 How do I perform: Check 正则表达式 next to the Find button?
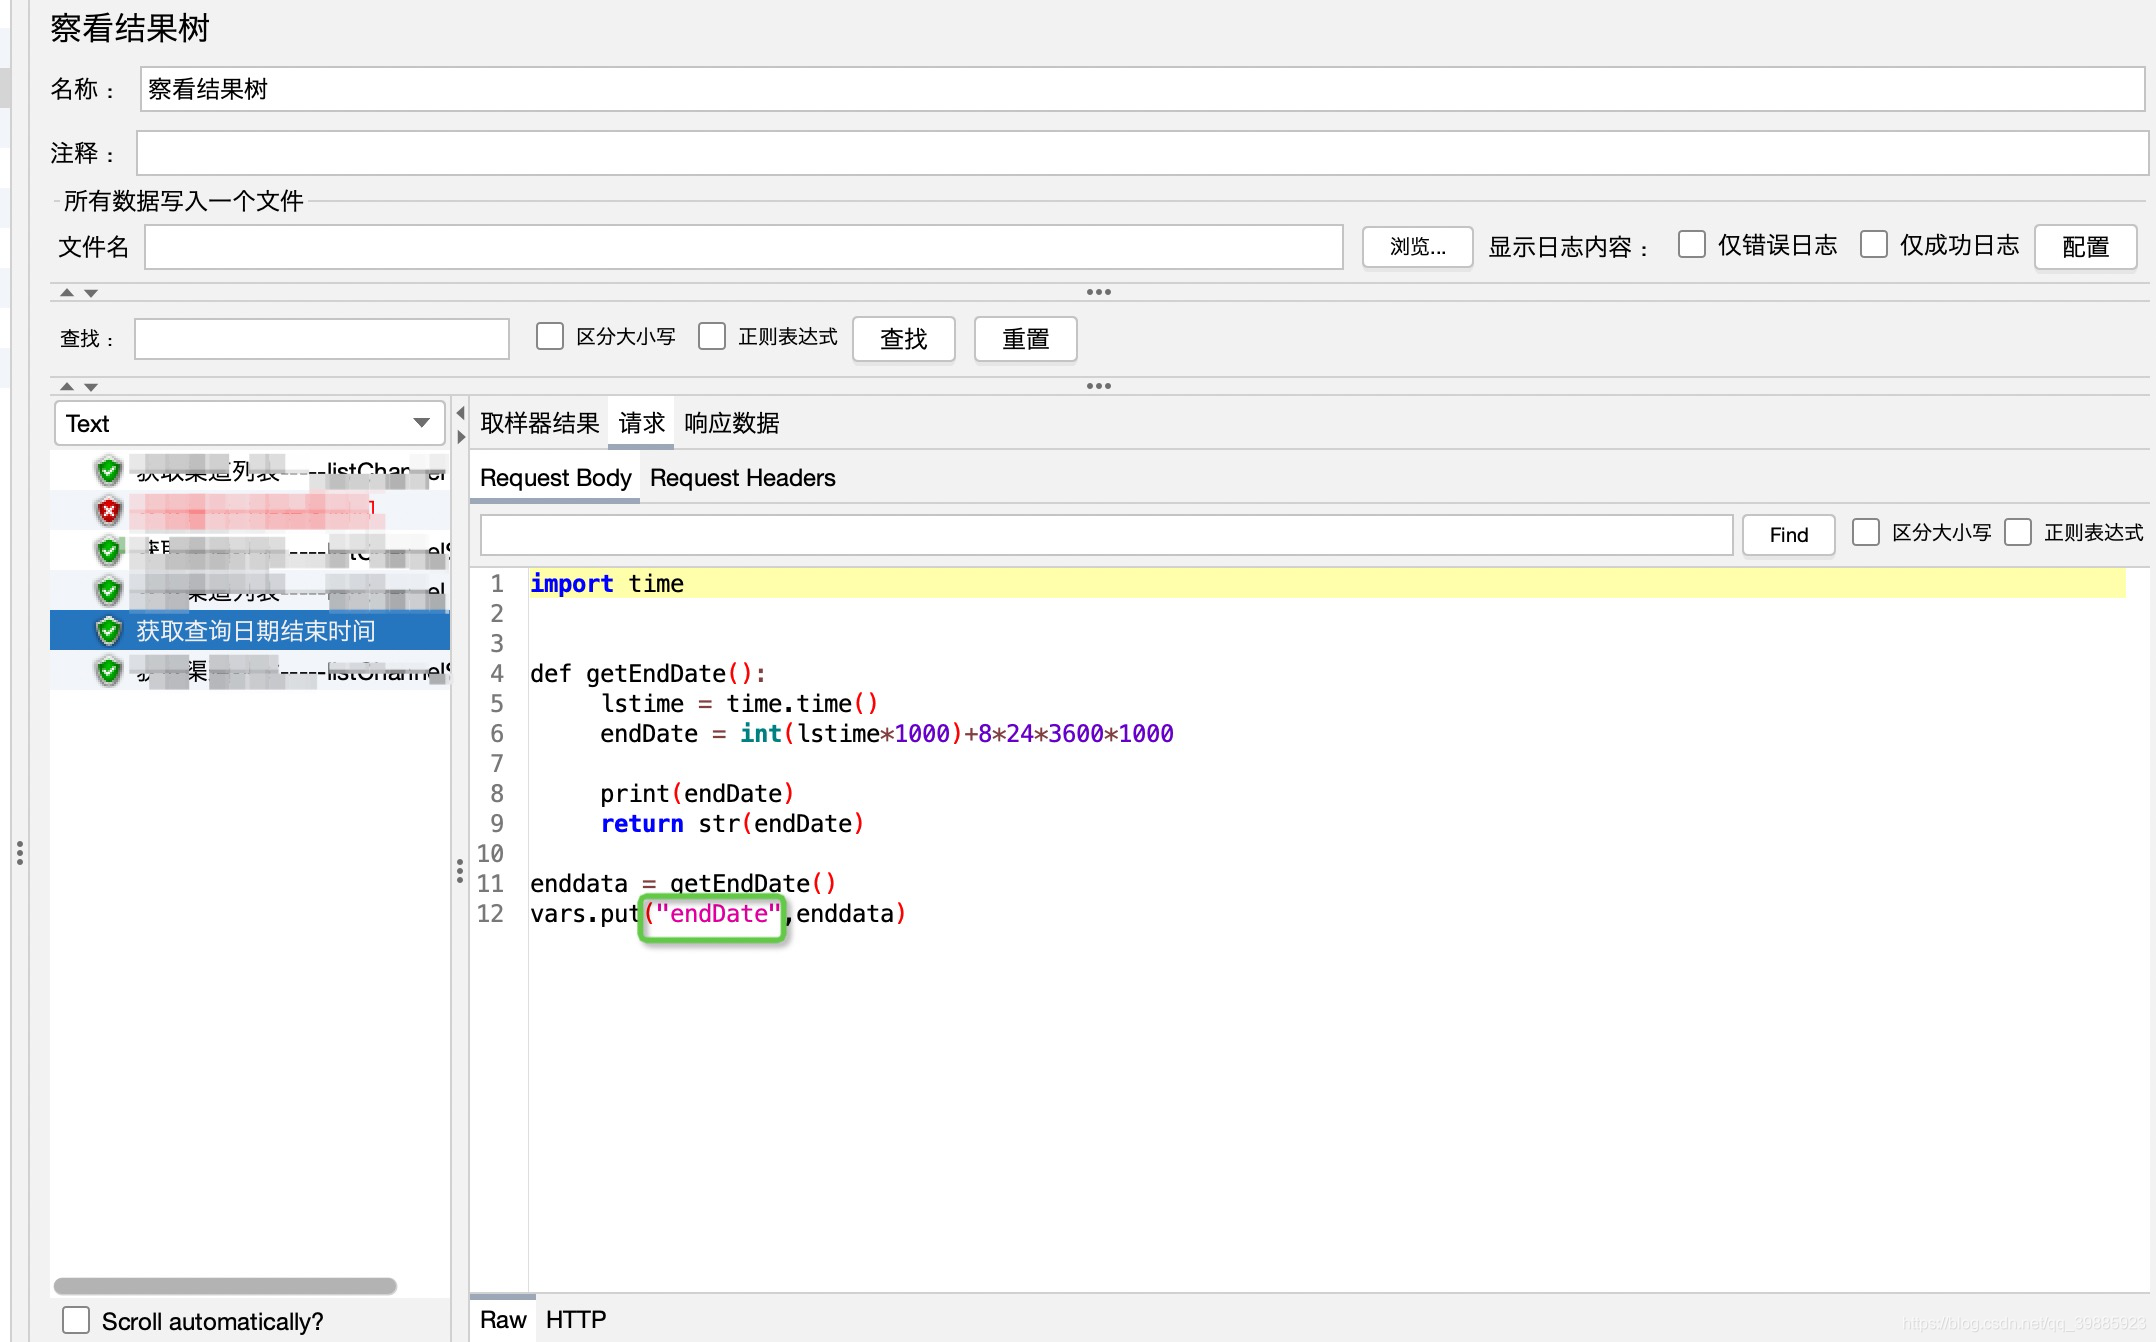coord(2017,532)
